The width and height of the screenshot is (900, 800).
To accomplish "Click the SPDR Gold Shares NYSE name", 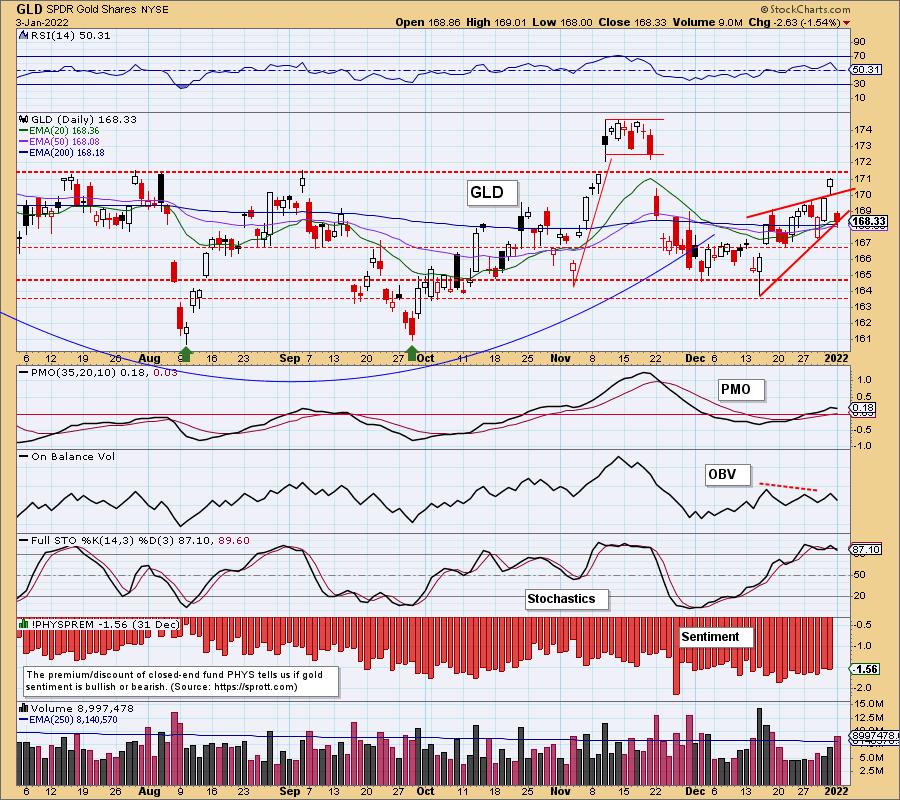I will pos(106,10).
